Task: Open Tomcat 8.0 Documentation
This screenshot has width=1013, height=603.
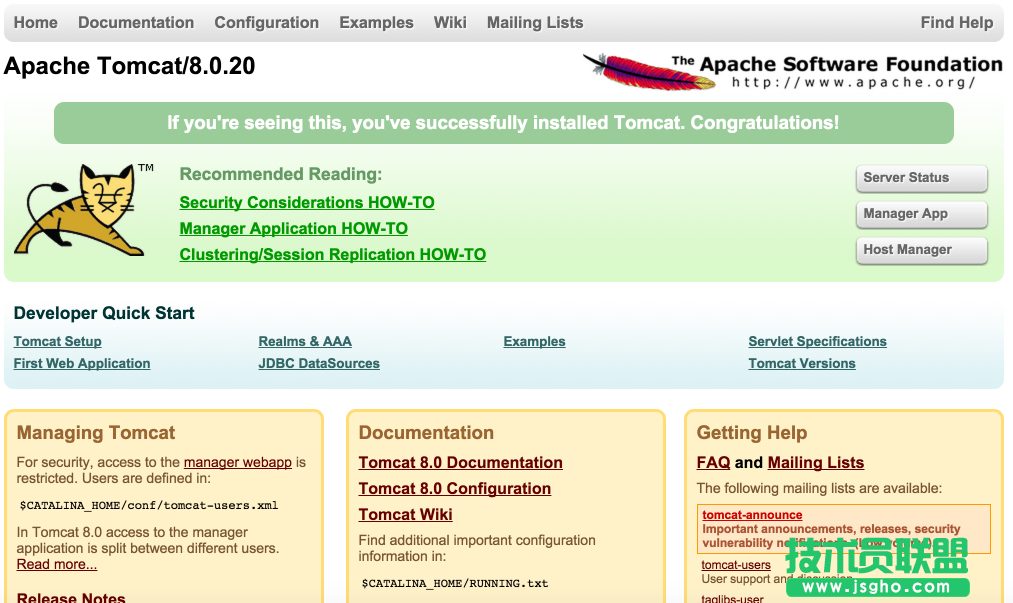Action: (460, 462)
